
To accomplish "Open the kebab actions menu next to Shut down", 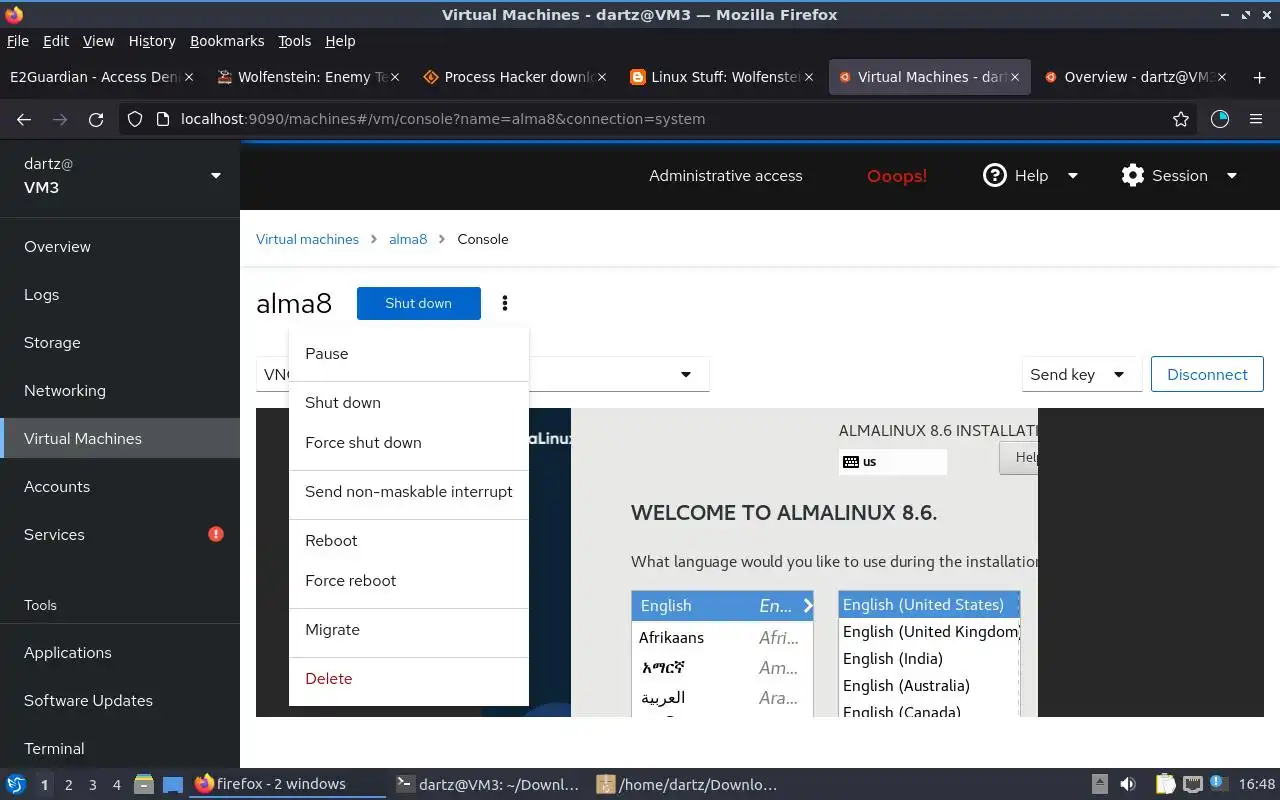I will pos(505,303).
